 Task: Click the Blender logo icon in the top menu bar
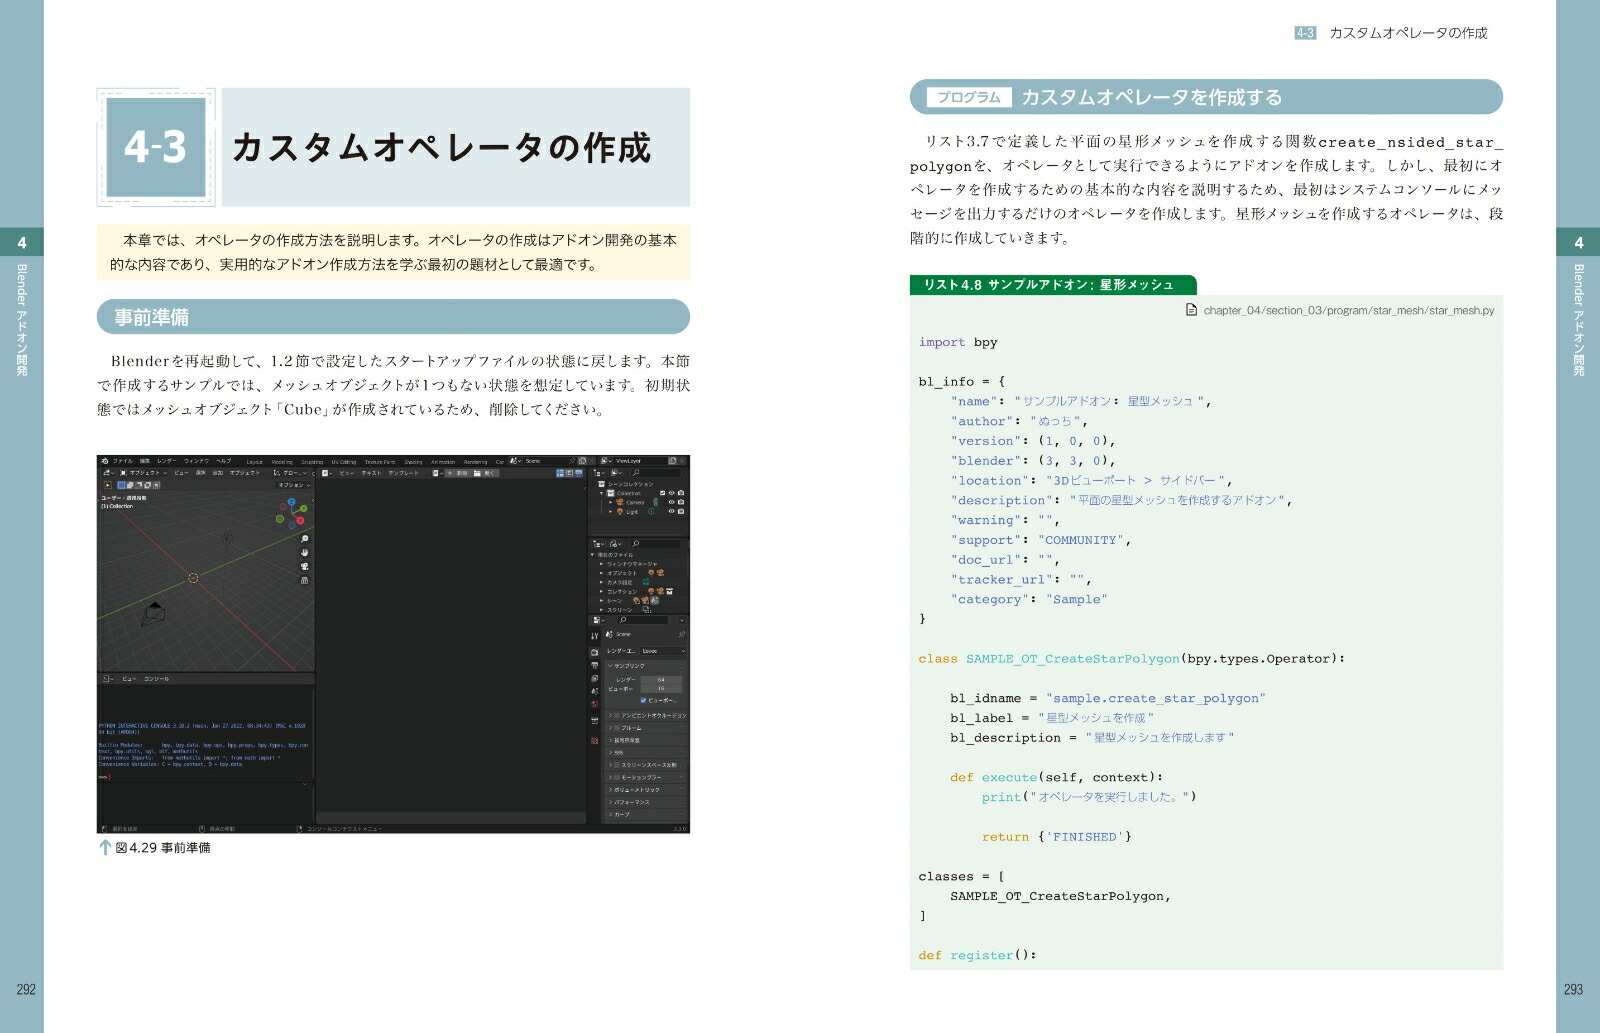tap(104, 461)
